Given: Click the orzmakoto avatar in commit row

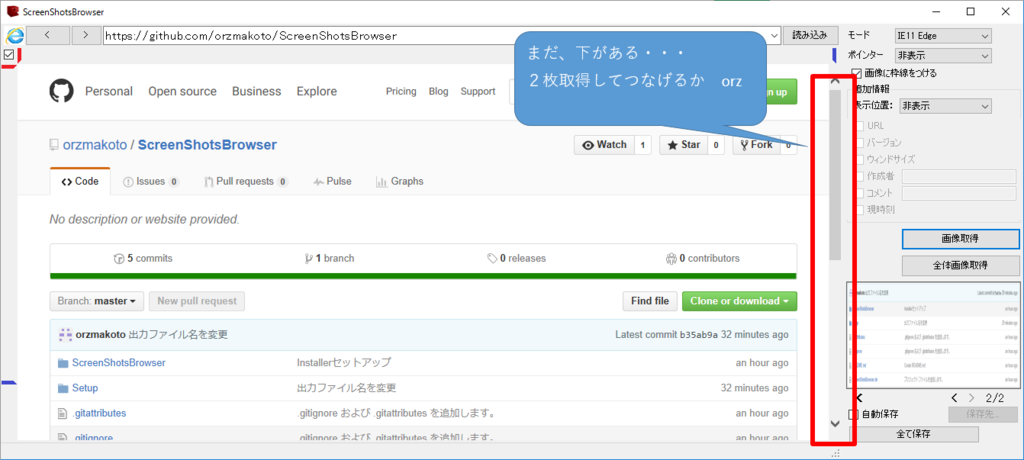Looking at the screenshot, I should [x=65, y=335].
